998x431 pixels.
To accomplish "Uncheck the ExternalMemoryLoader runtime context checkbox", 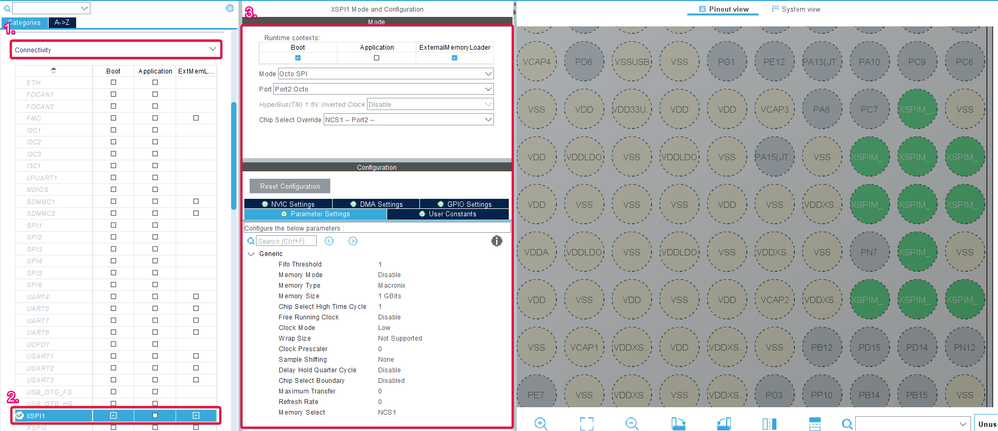I will [x=454, y=58].
